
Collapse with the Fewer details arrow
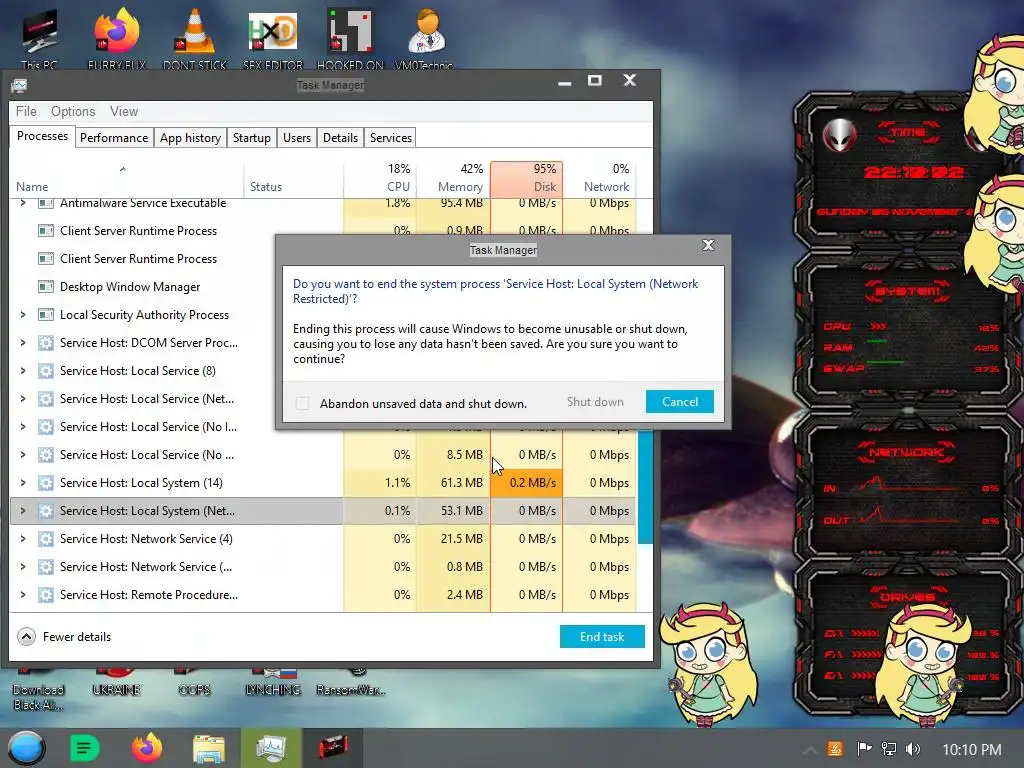click(26, 637)
